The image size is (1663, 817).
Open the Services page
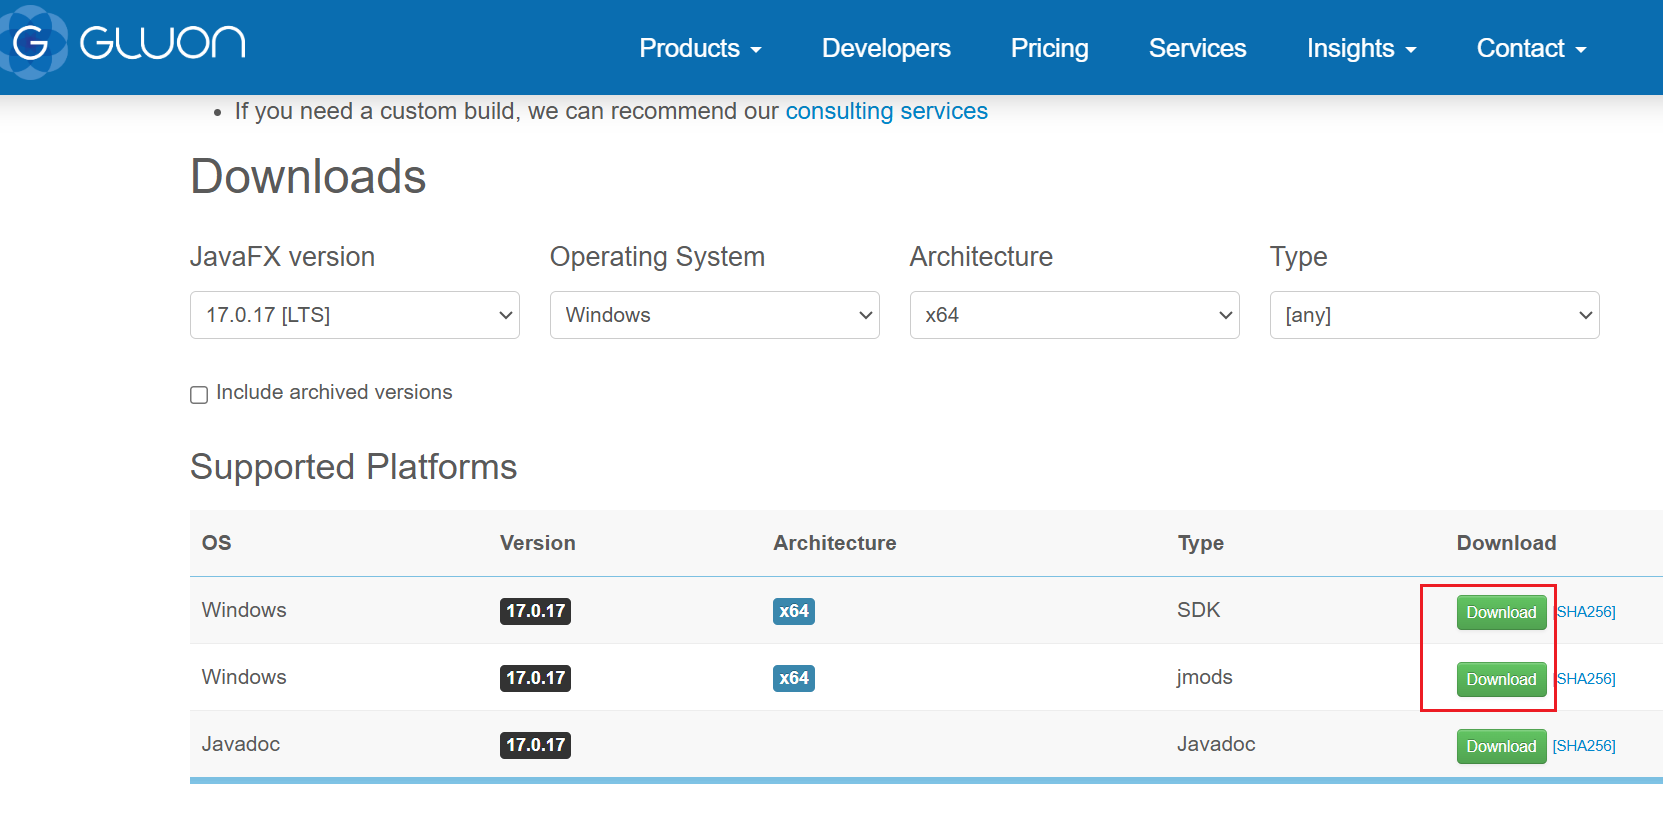coord(1197,48)
